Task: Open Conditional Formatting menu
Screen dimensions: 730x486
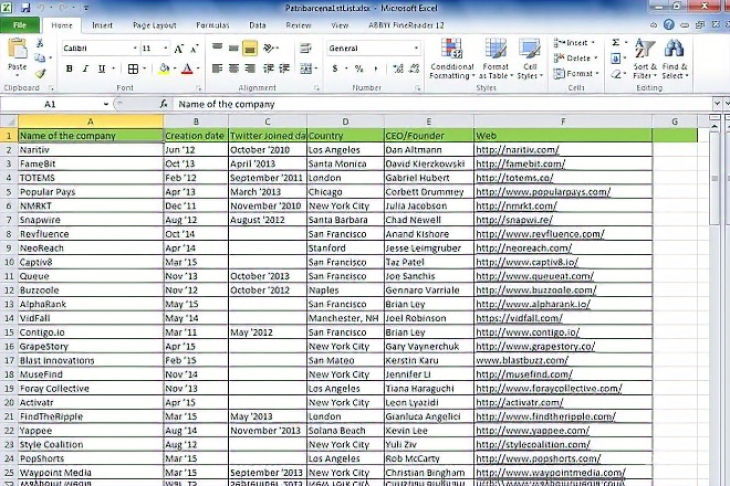Action: pos(452,59)
